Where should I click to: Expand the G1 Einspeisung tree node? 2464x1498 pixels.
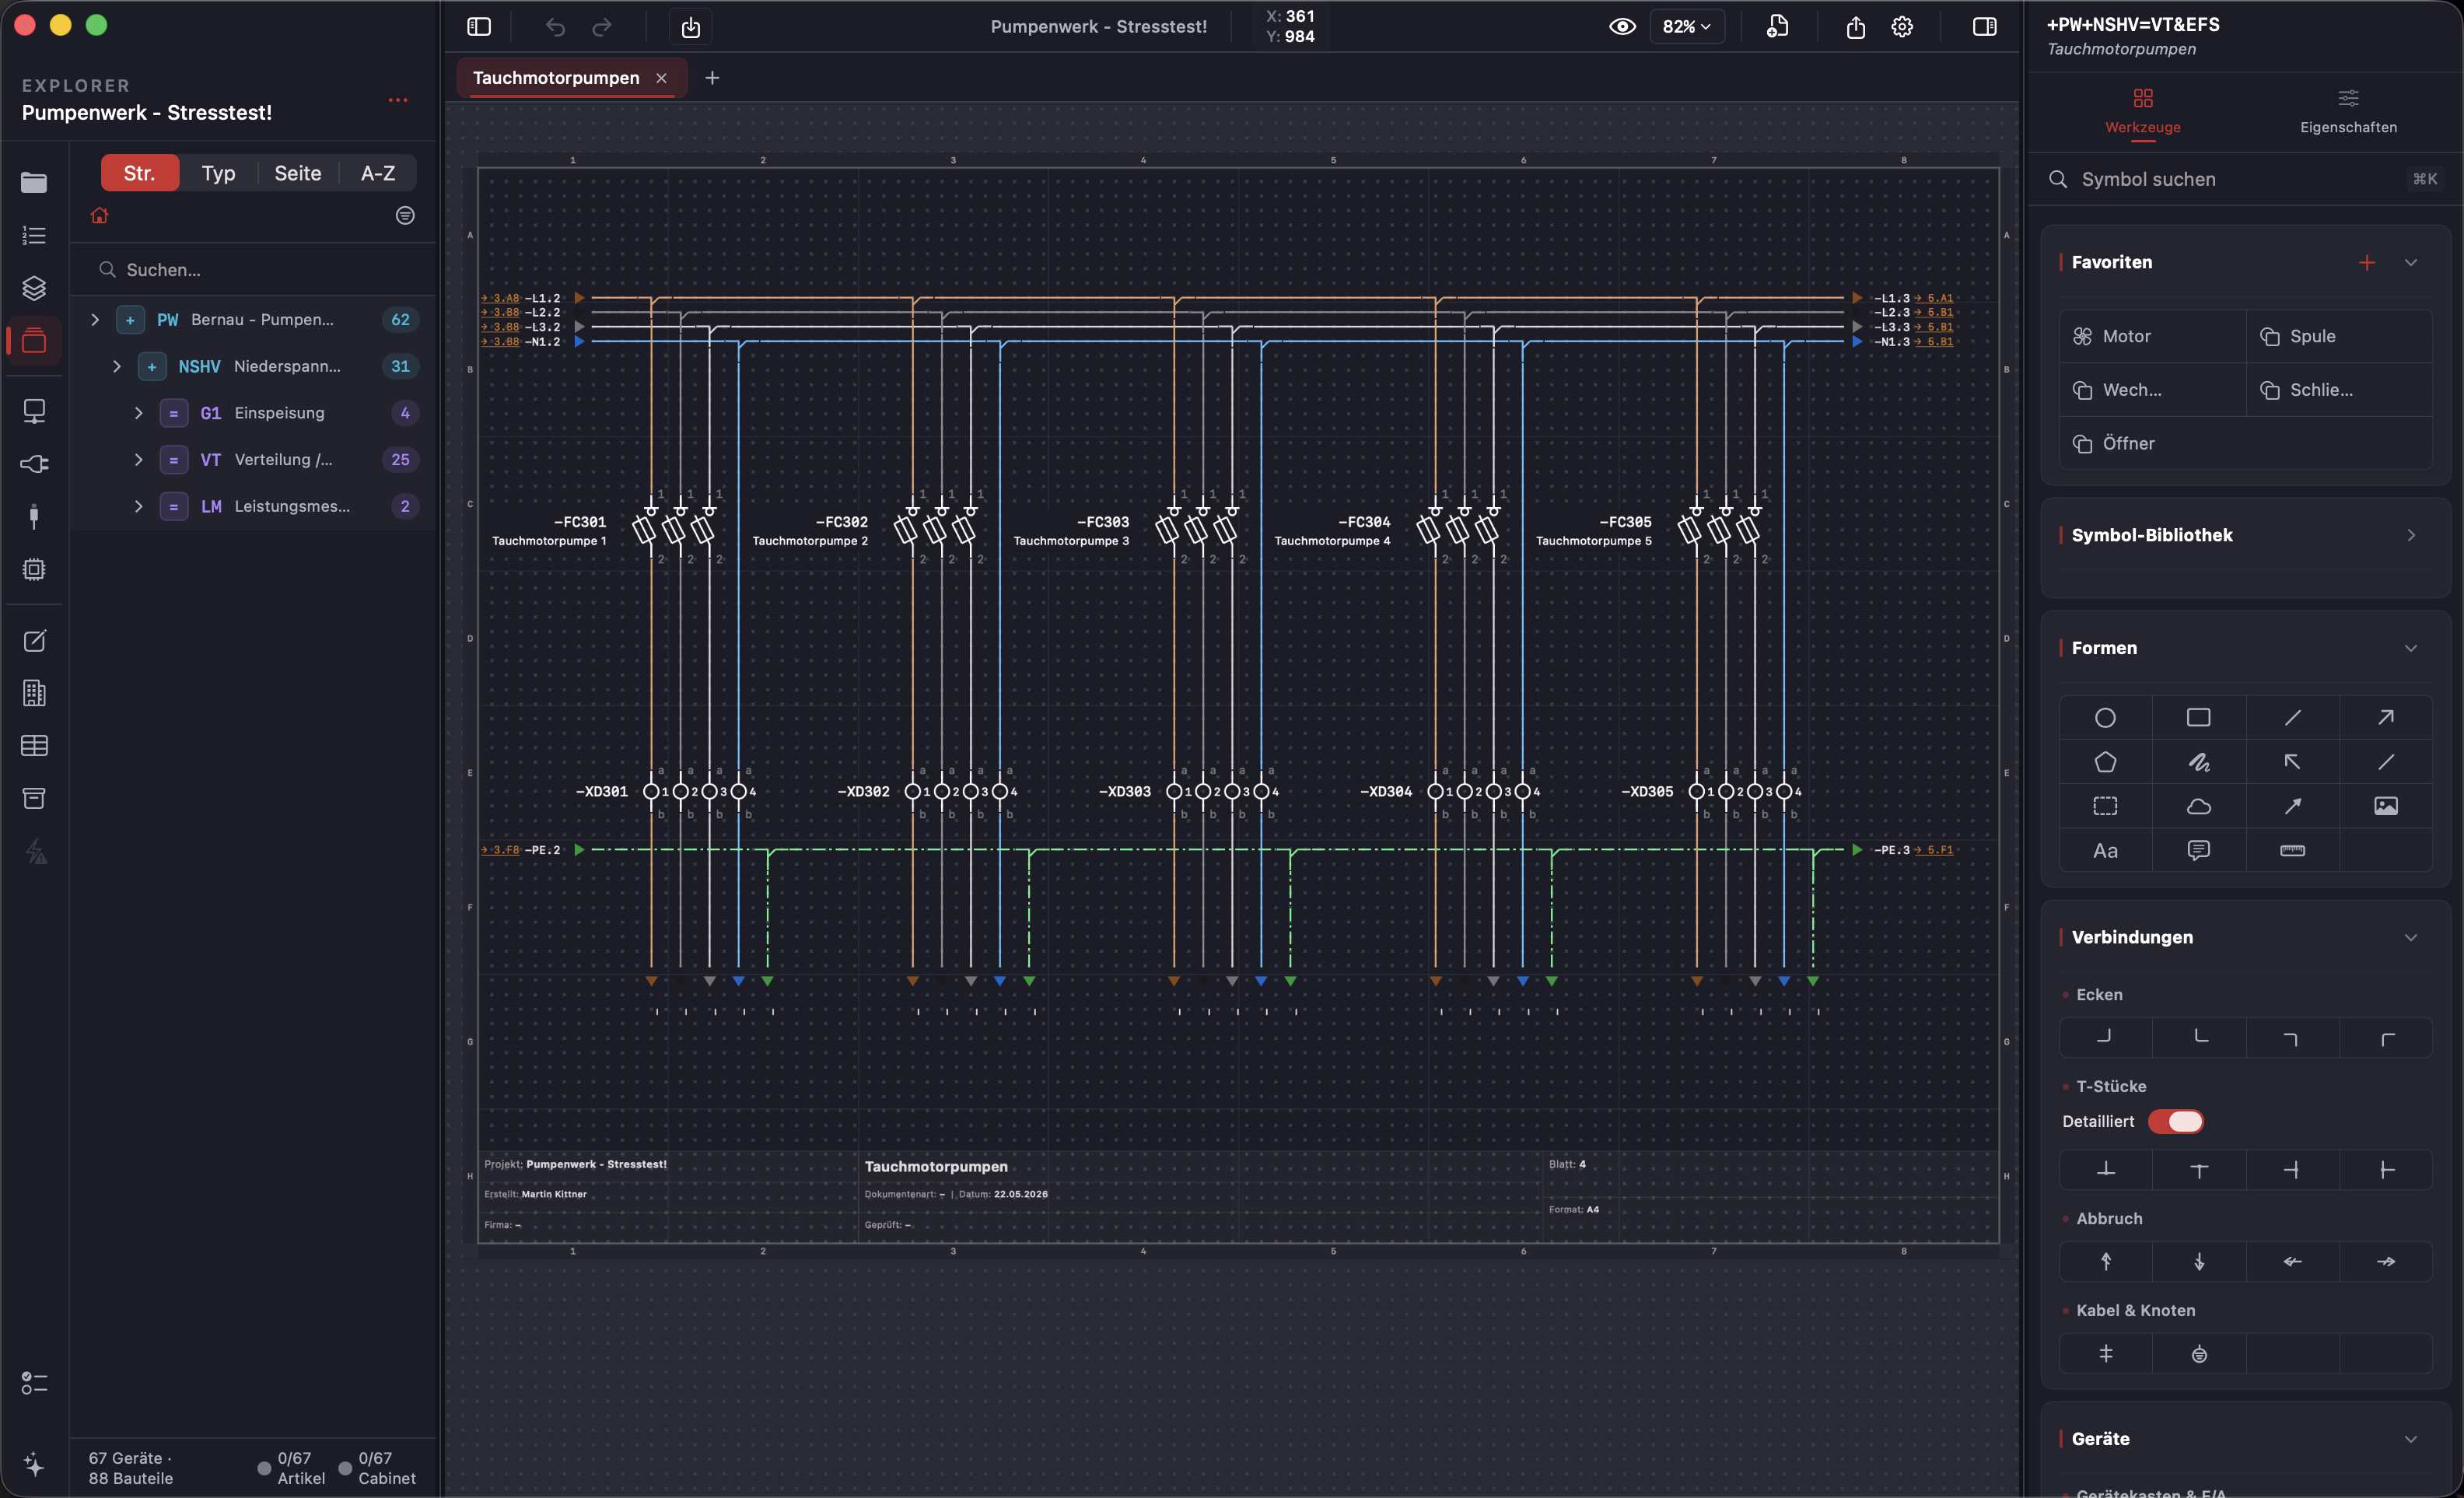(x=138, y=413)
